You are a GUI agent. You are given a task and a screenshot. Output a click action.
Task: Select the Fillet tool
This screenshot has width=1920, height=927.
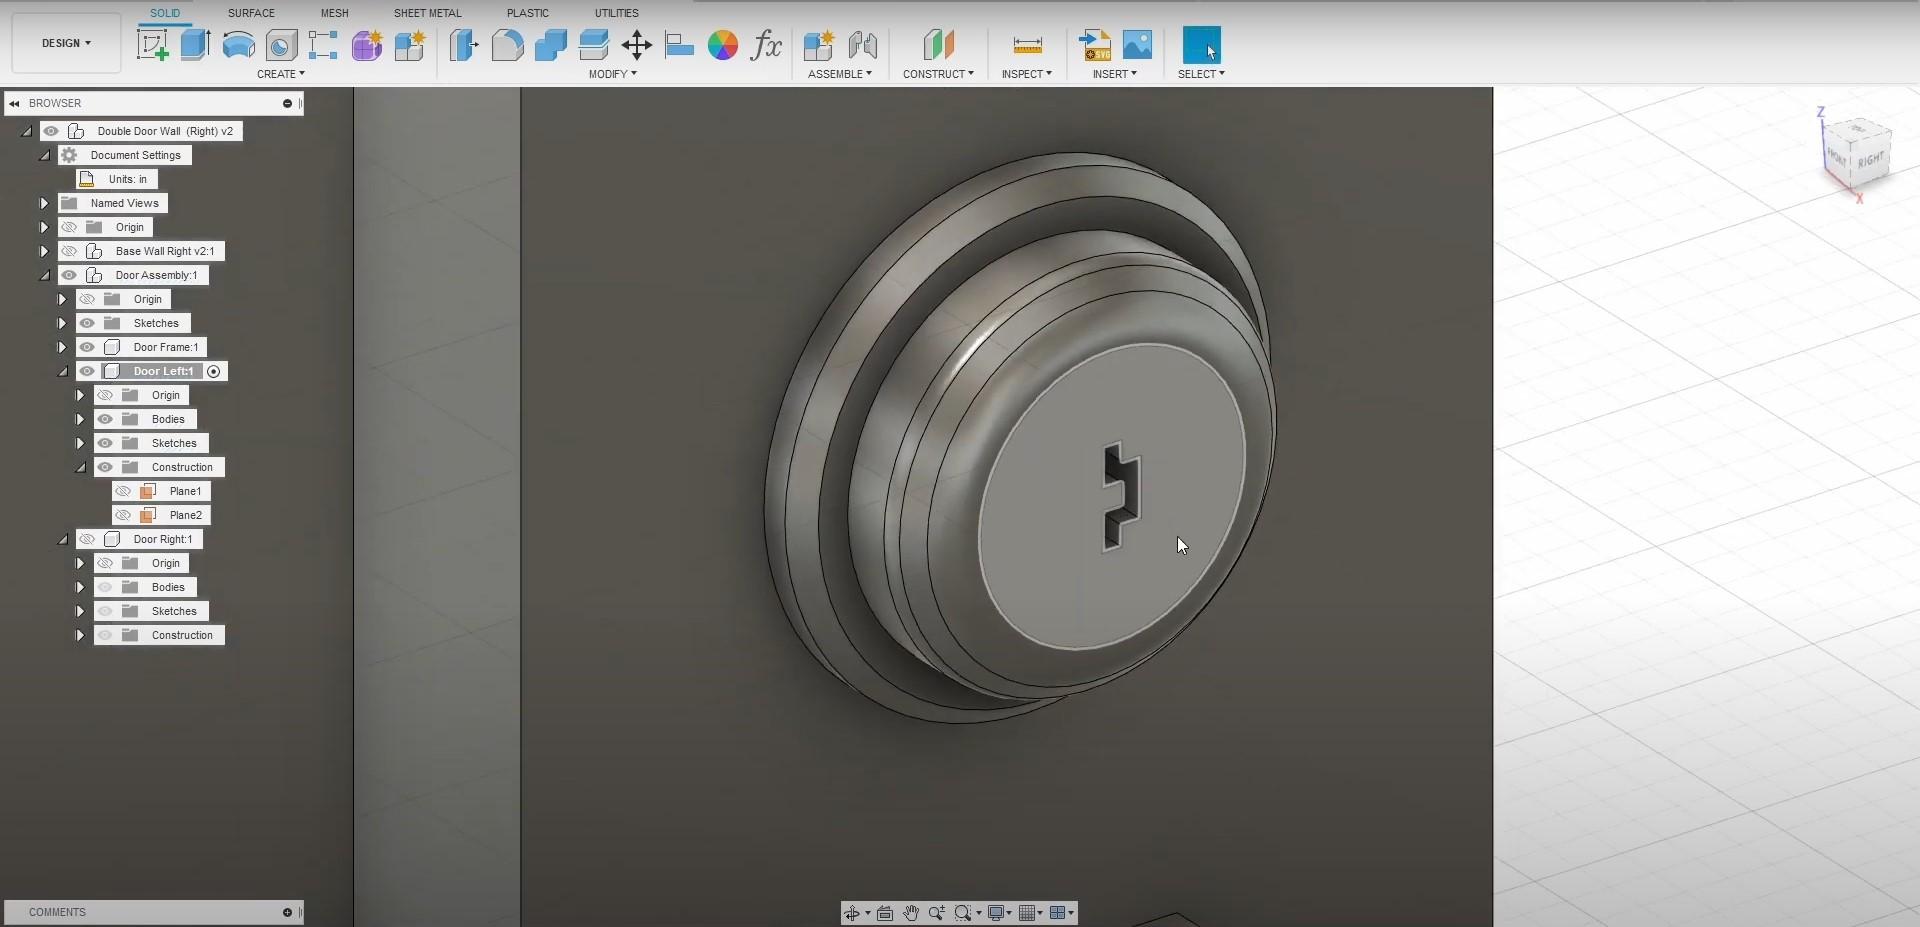pos(507,45)
